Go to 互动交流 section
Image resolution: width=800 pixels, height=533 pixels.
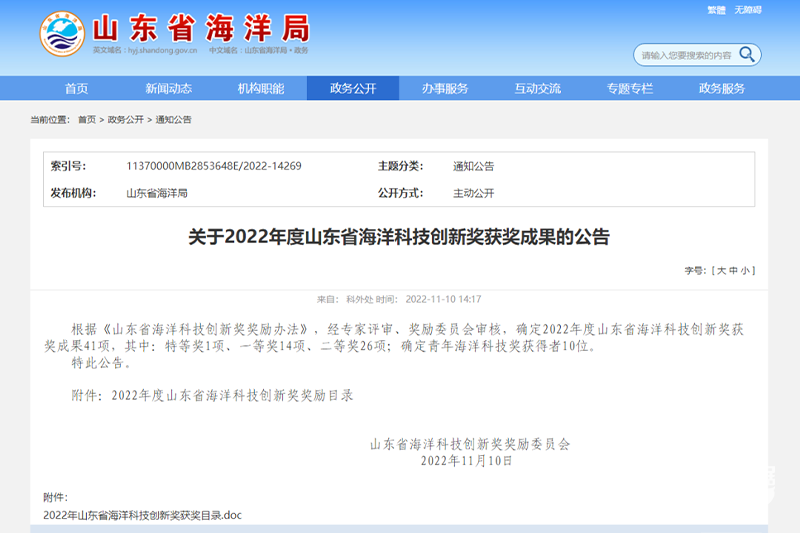pos(537,88)
